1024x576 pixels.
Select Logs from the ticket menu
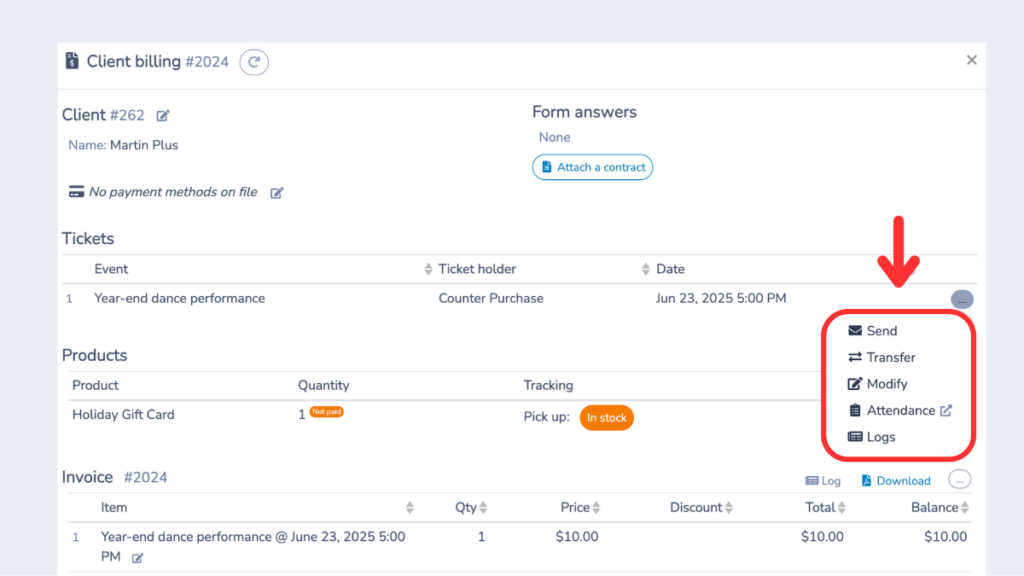(880, 436)
